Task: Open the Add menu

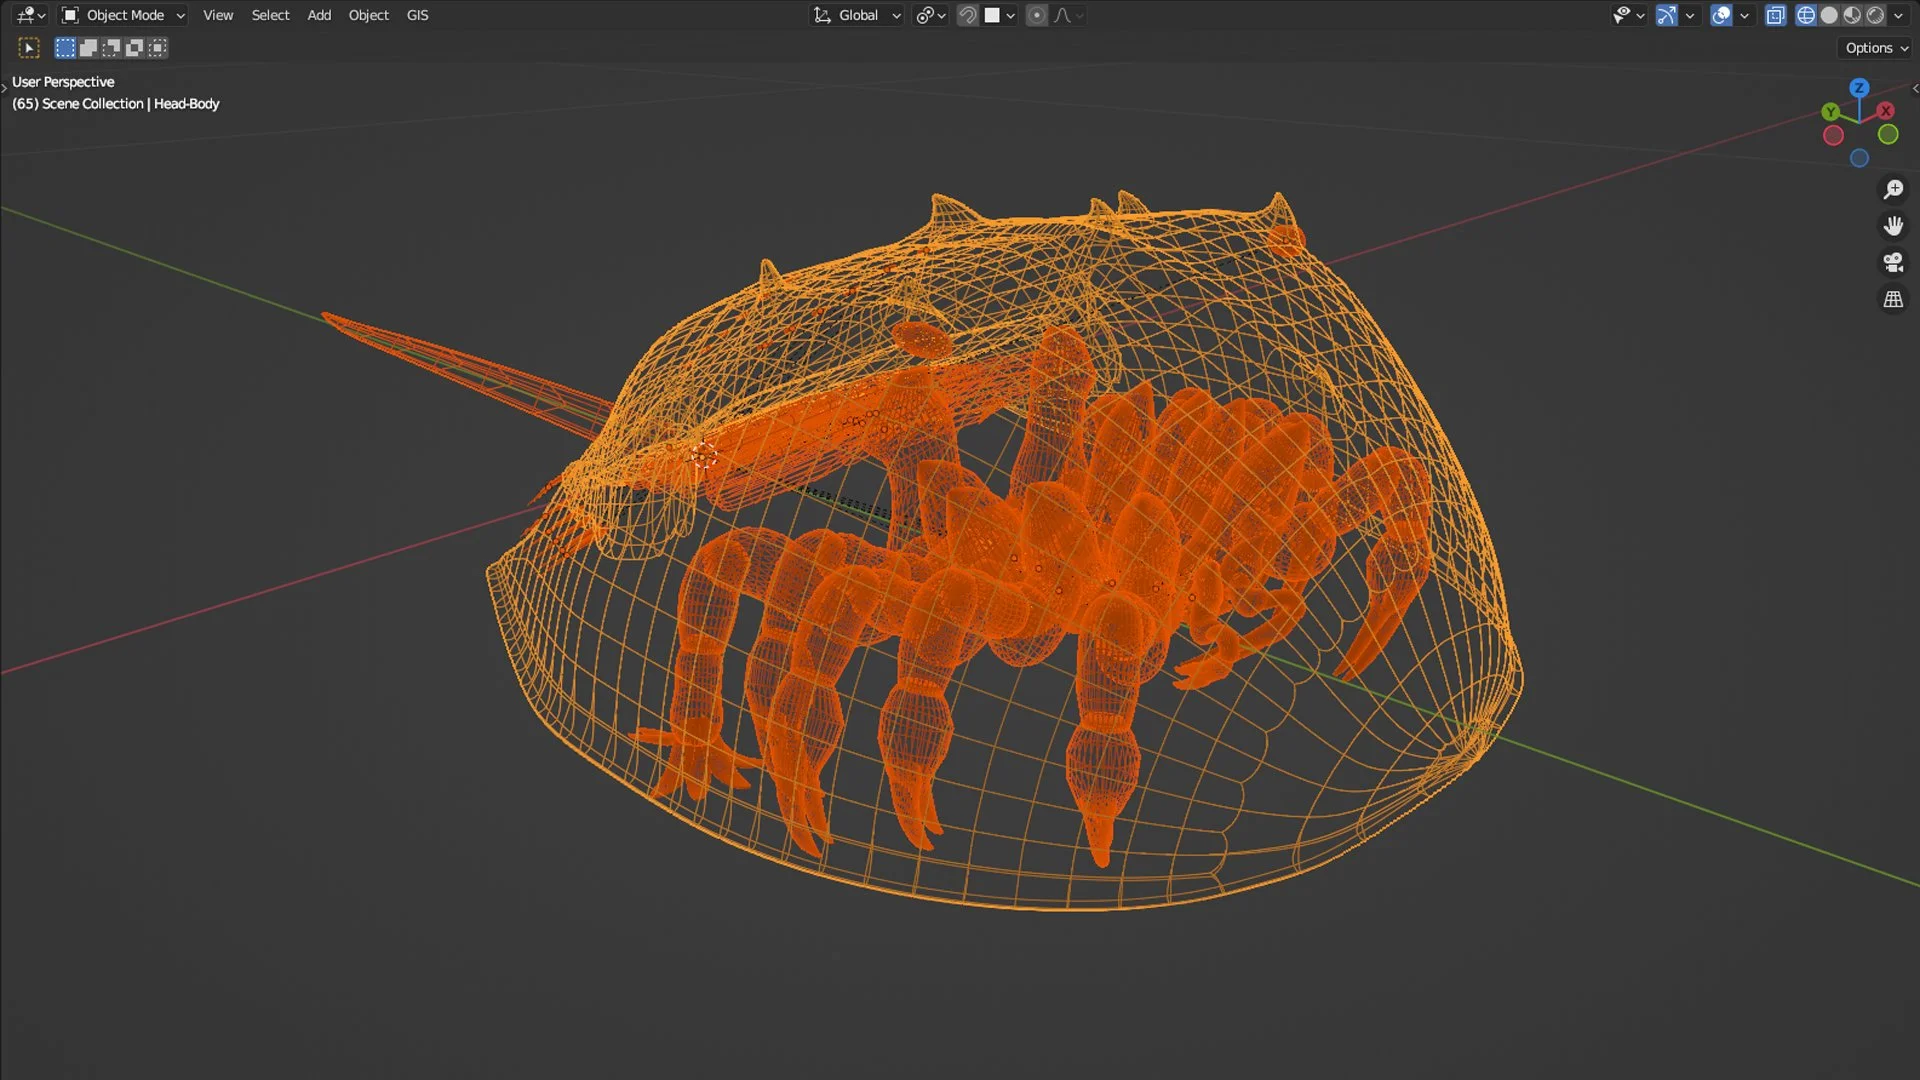Action: (319, 15)
